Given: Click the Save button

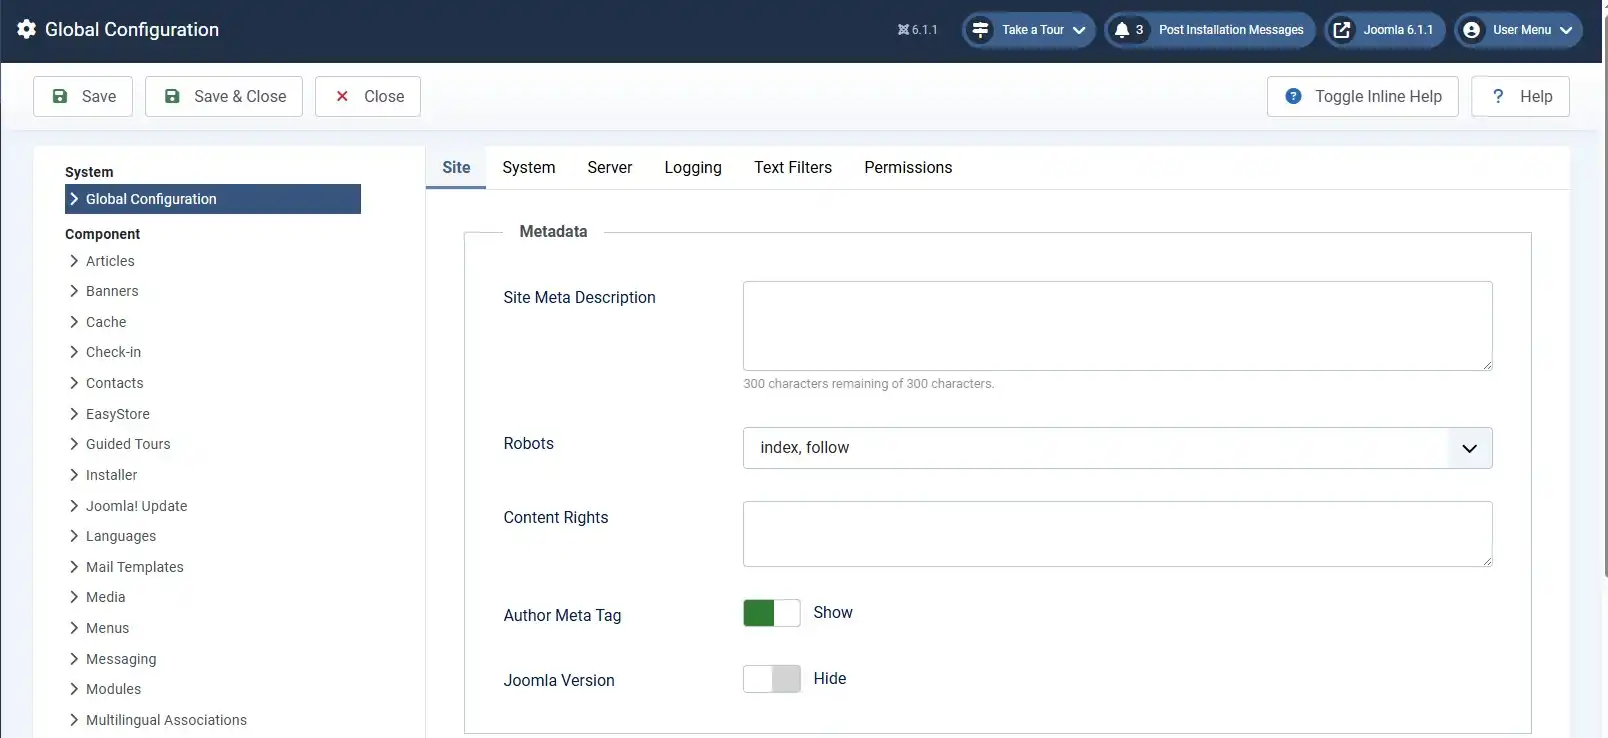Looking at the screenshot, I should coord(83,96).
